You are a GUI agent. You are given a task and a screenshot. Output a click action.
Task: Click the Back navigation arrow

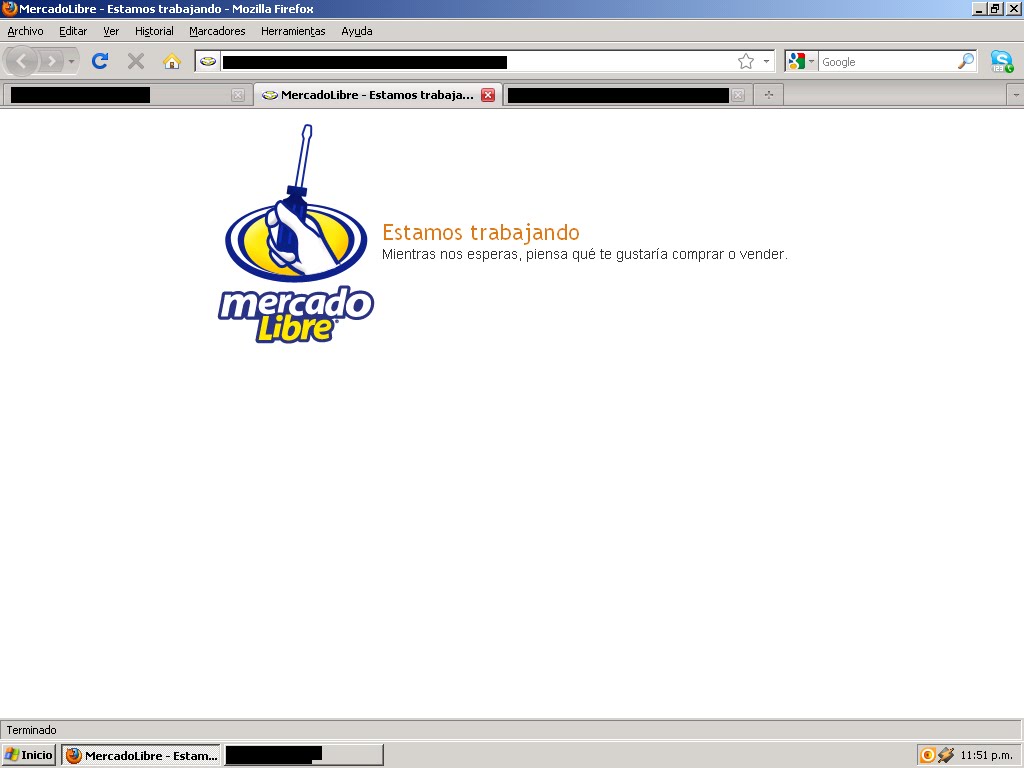[x=22, y=61]
